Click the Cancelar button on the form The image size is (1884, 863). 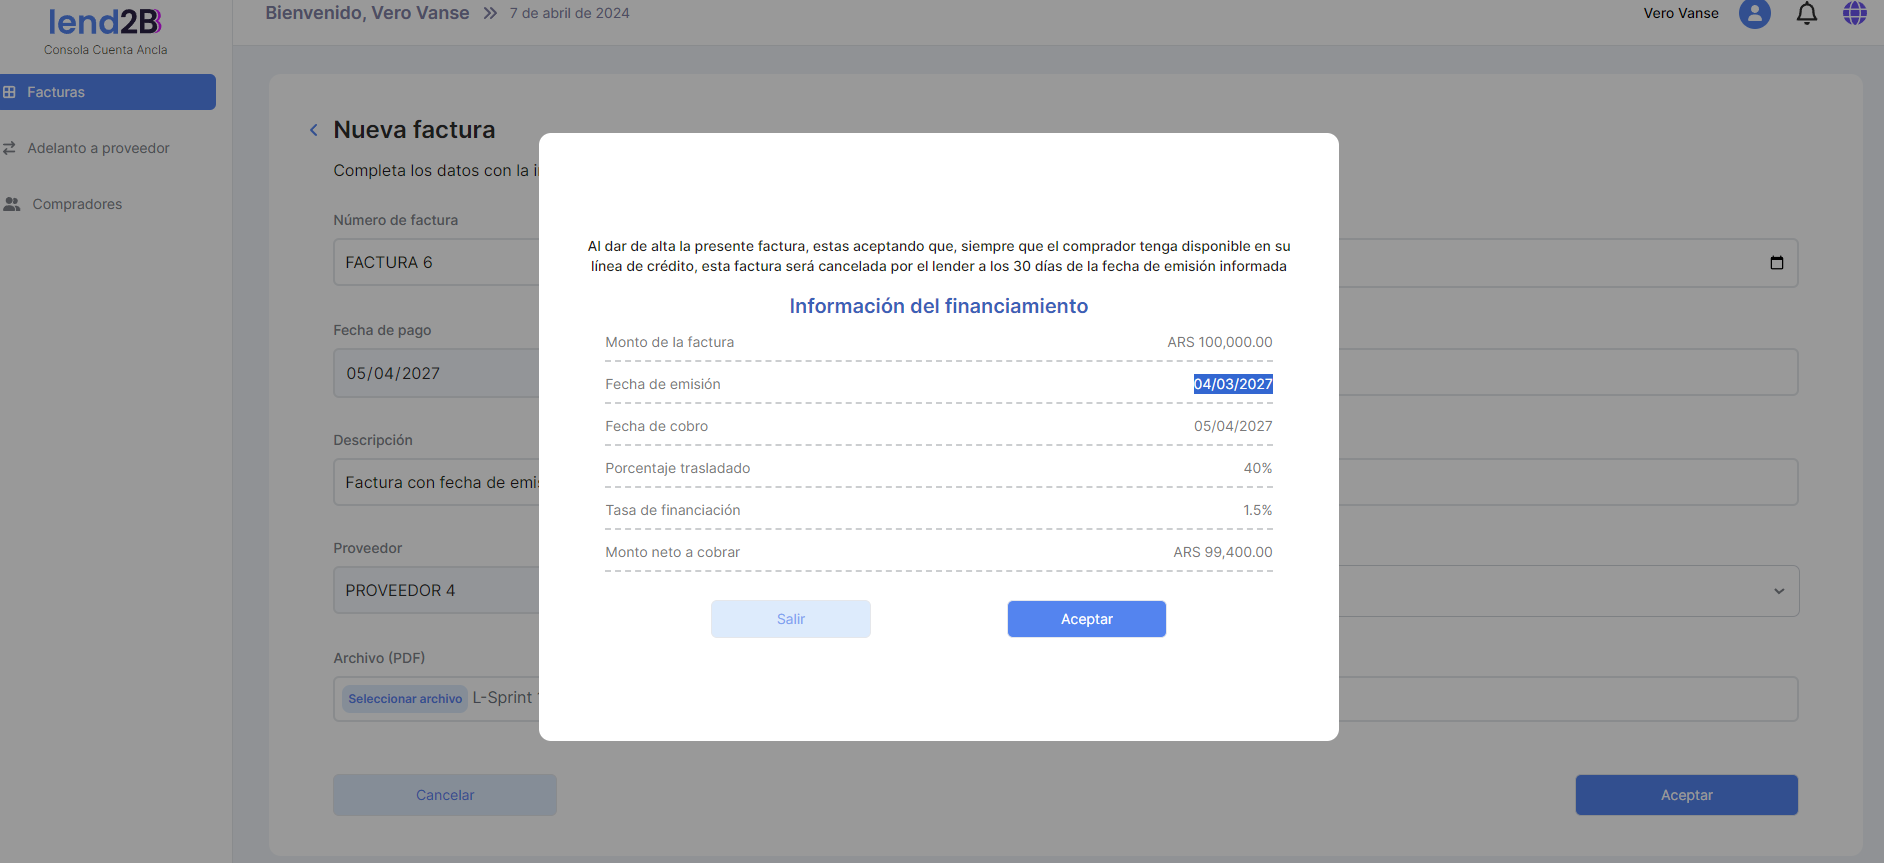click(444, 795)
